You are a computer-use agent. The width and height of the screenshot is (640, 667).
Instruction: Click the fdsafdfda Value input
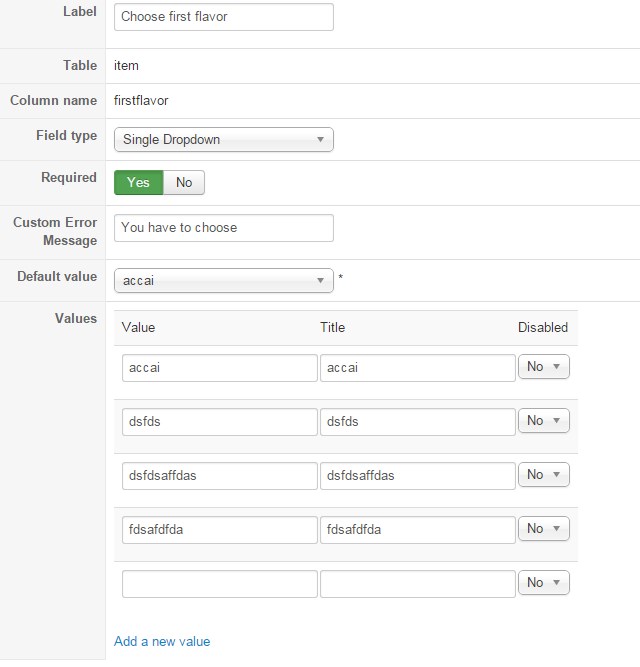tap(219, 530)
